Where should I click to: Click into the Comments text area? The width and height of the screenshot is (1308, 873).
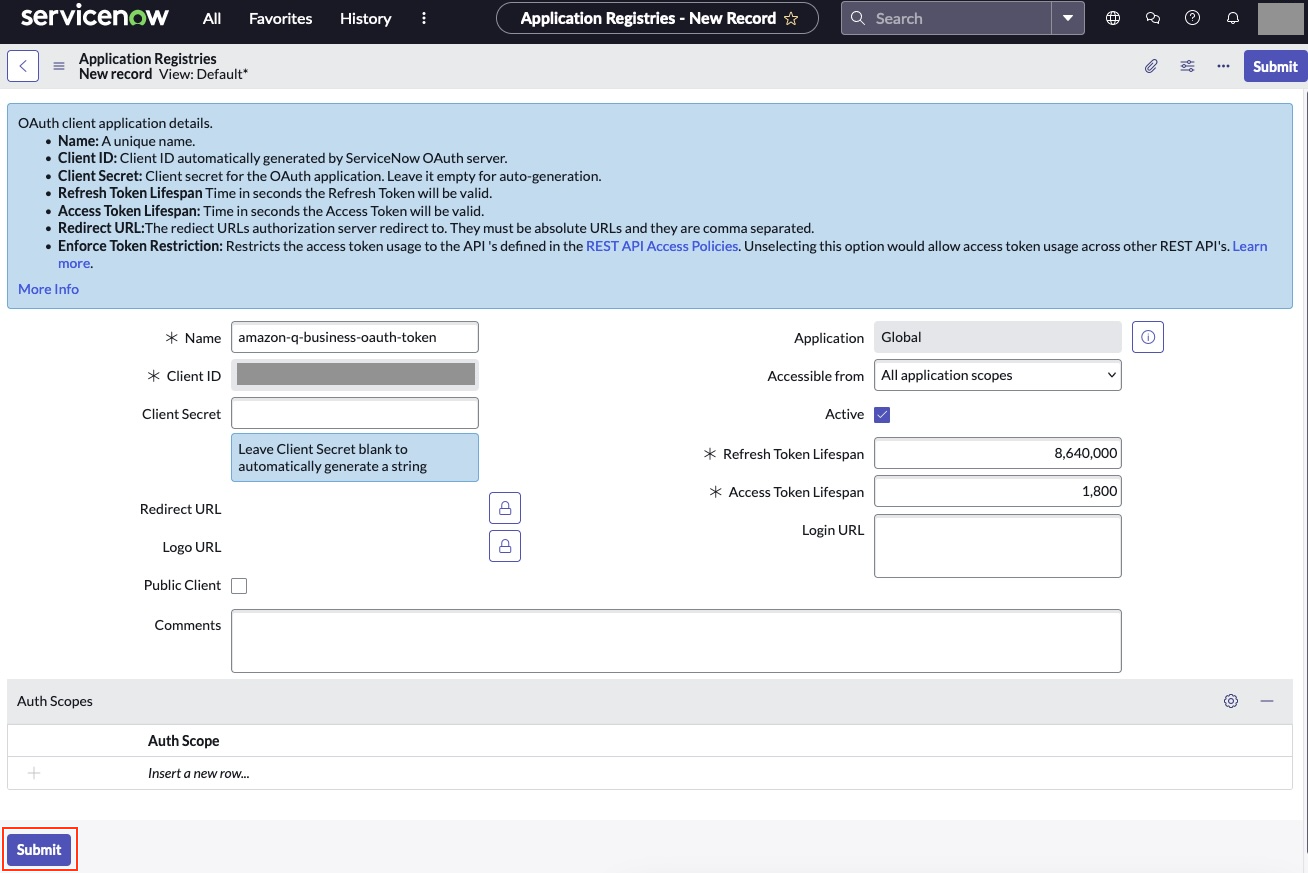(676, 641)
